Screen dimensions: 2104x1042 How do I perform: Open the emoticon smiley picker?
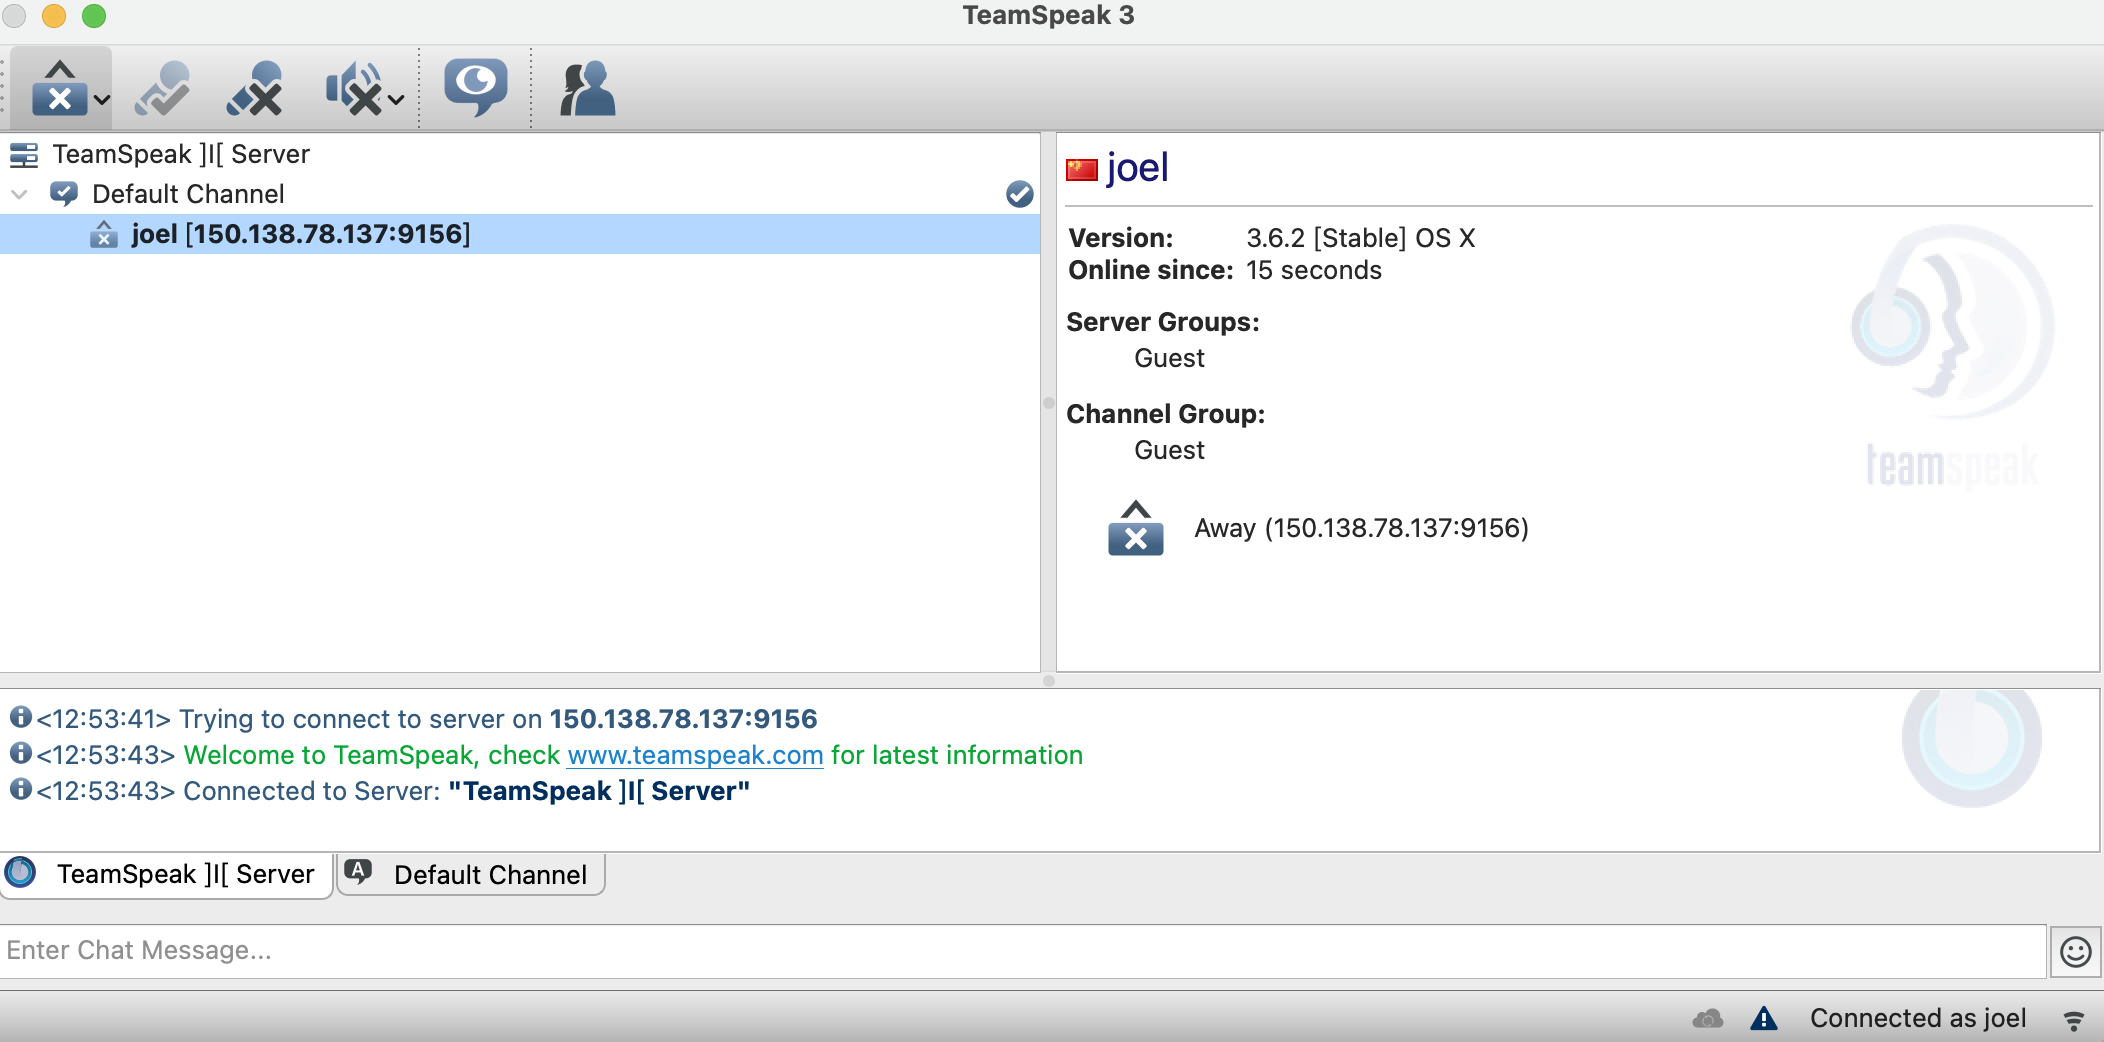click(x=2076, y=952)
